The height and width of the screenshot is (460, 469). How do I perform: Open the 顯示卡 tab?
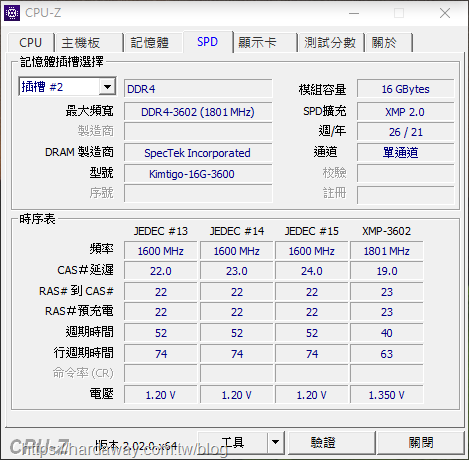265,43
